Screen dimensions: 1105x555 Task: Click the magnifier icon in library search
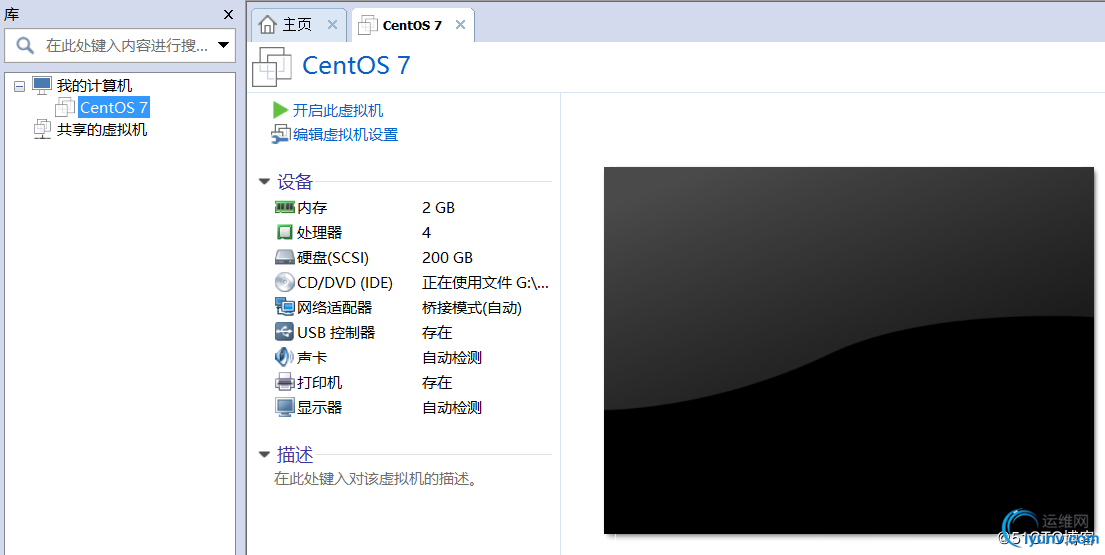coord(25,46)
